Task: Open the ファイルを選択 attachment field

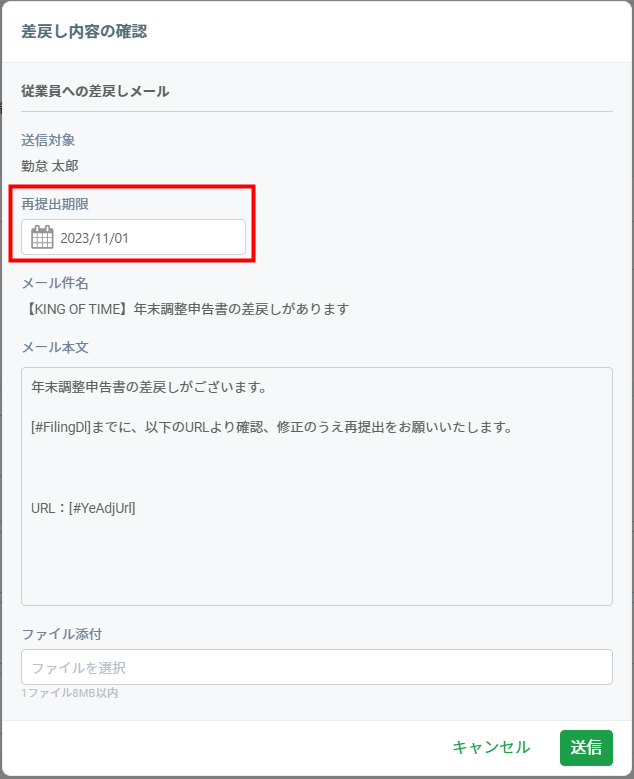Action: pyautogui.click(x=317, y=667)
